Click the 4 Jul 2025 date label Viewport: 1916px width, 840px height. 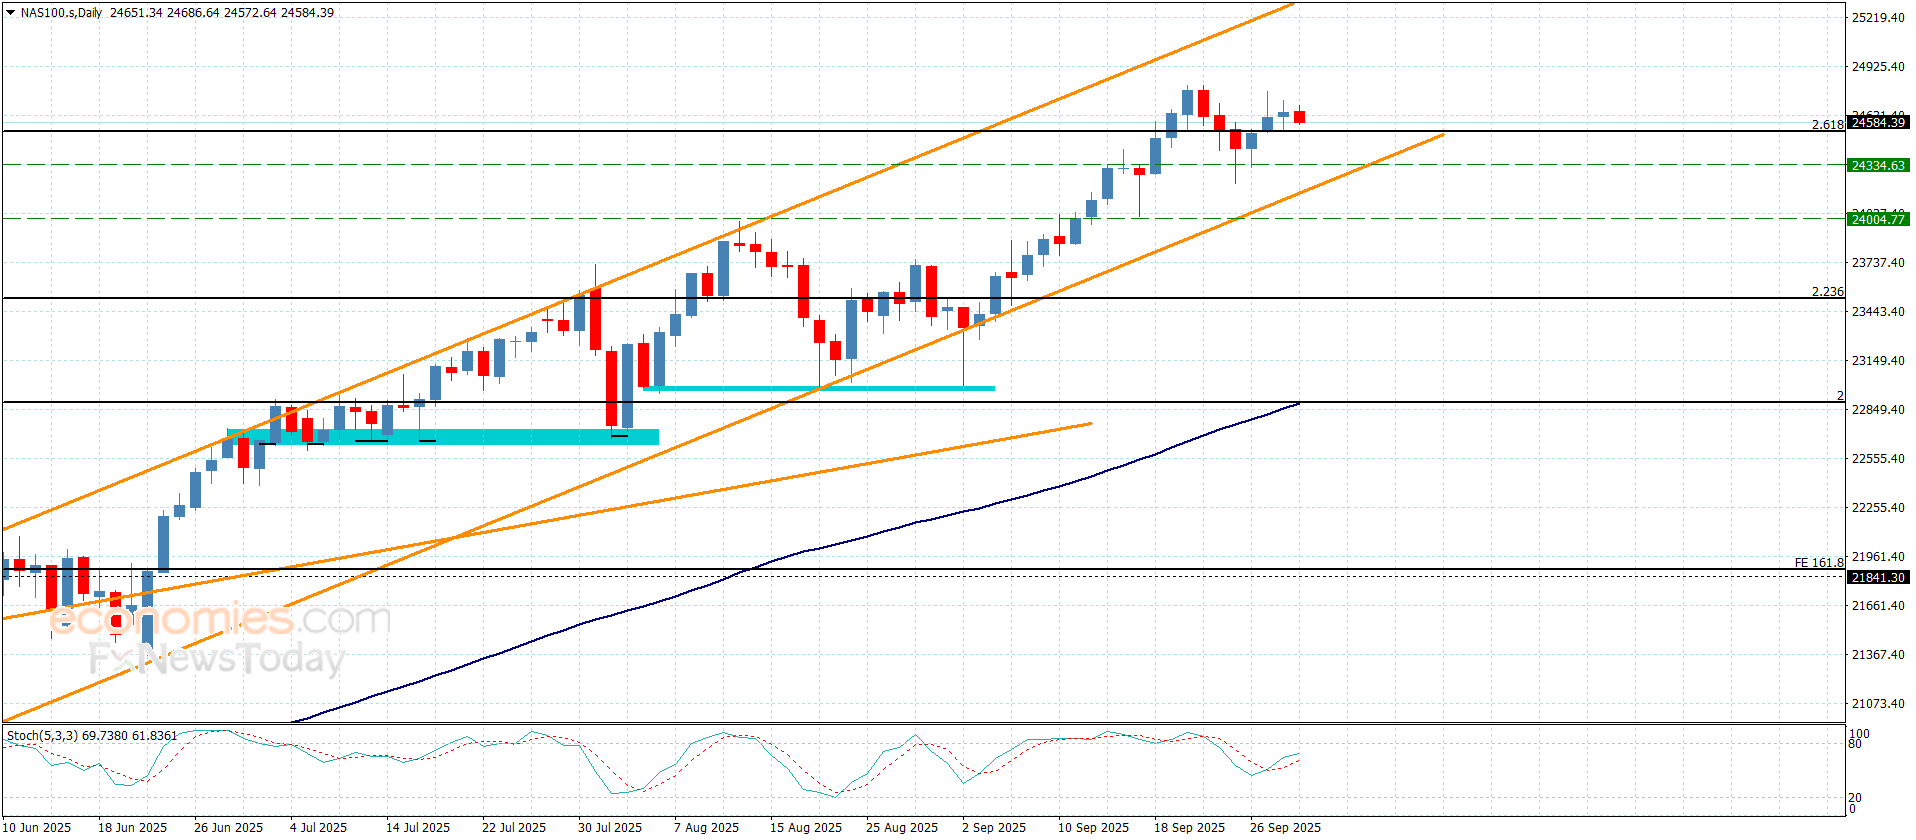(318, 827)
